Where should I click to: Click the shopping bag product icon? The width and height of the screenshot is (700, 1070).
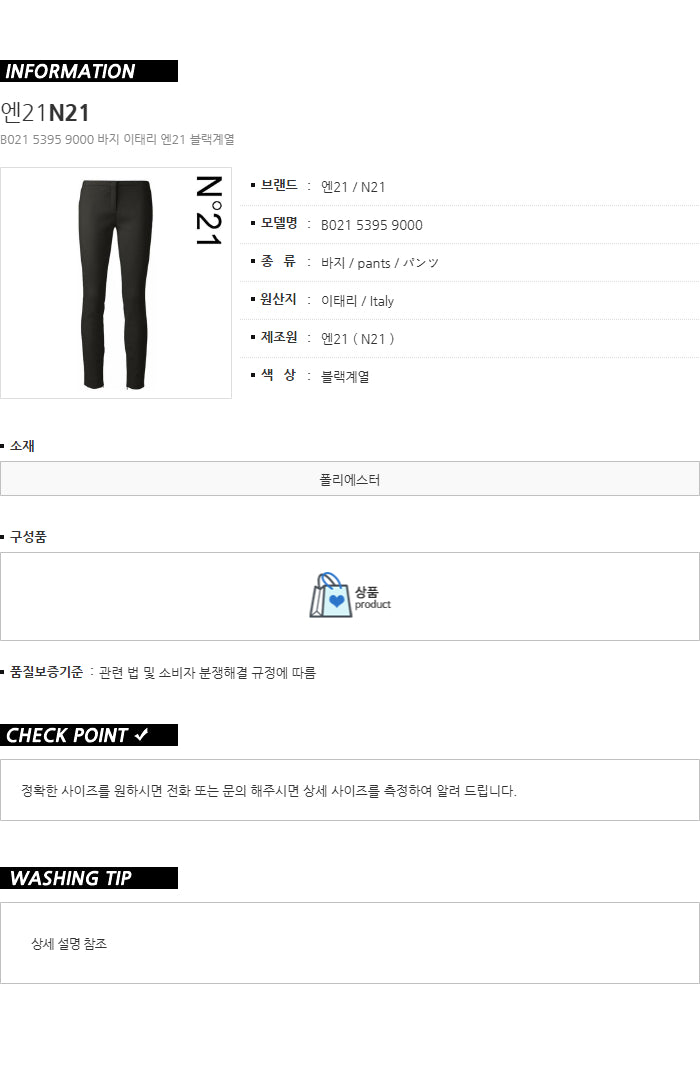331,595
